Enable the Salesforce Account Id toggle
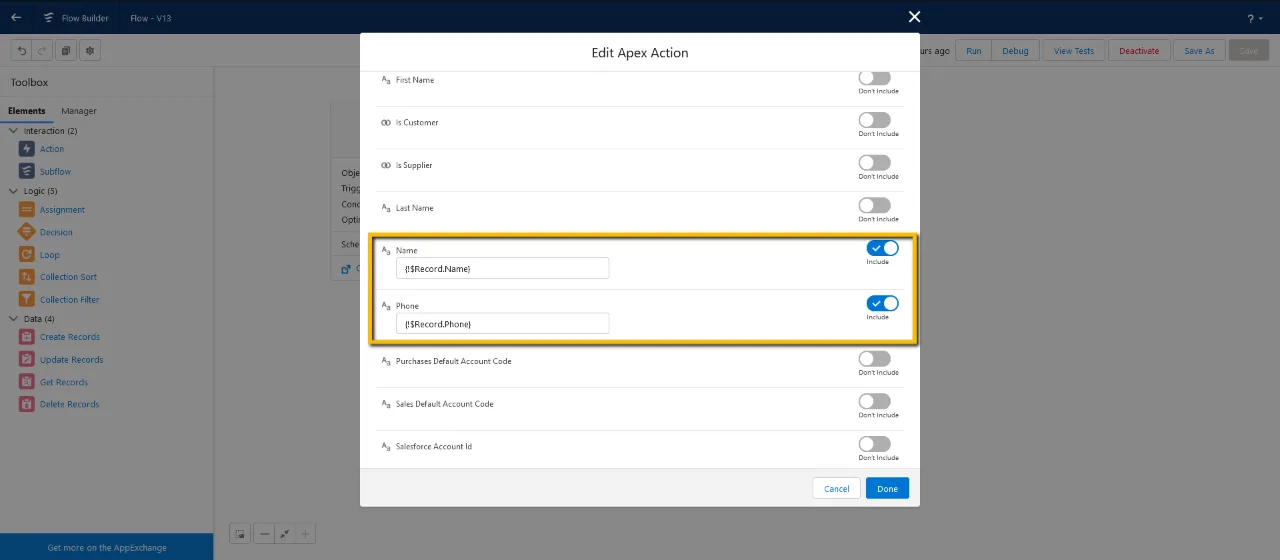 tap(874, 444)
